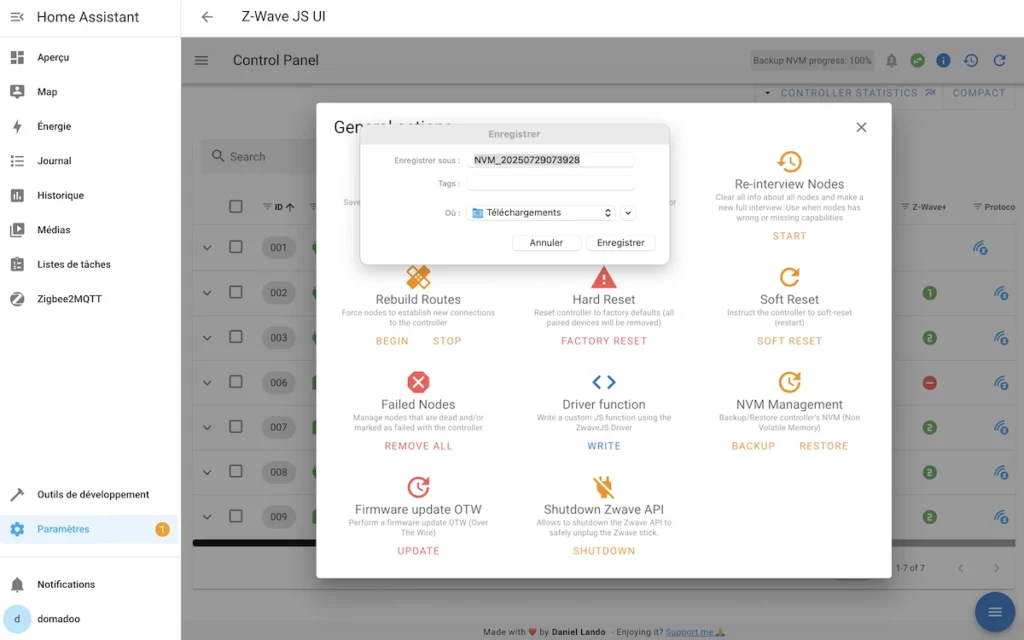Viewport: 1024px width, 640px height.
Task: Open the blue info icon
Action: pyautogui.click(x=943, y=61)
